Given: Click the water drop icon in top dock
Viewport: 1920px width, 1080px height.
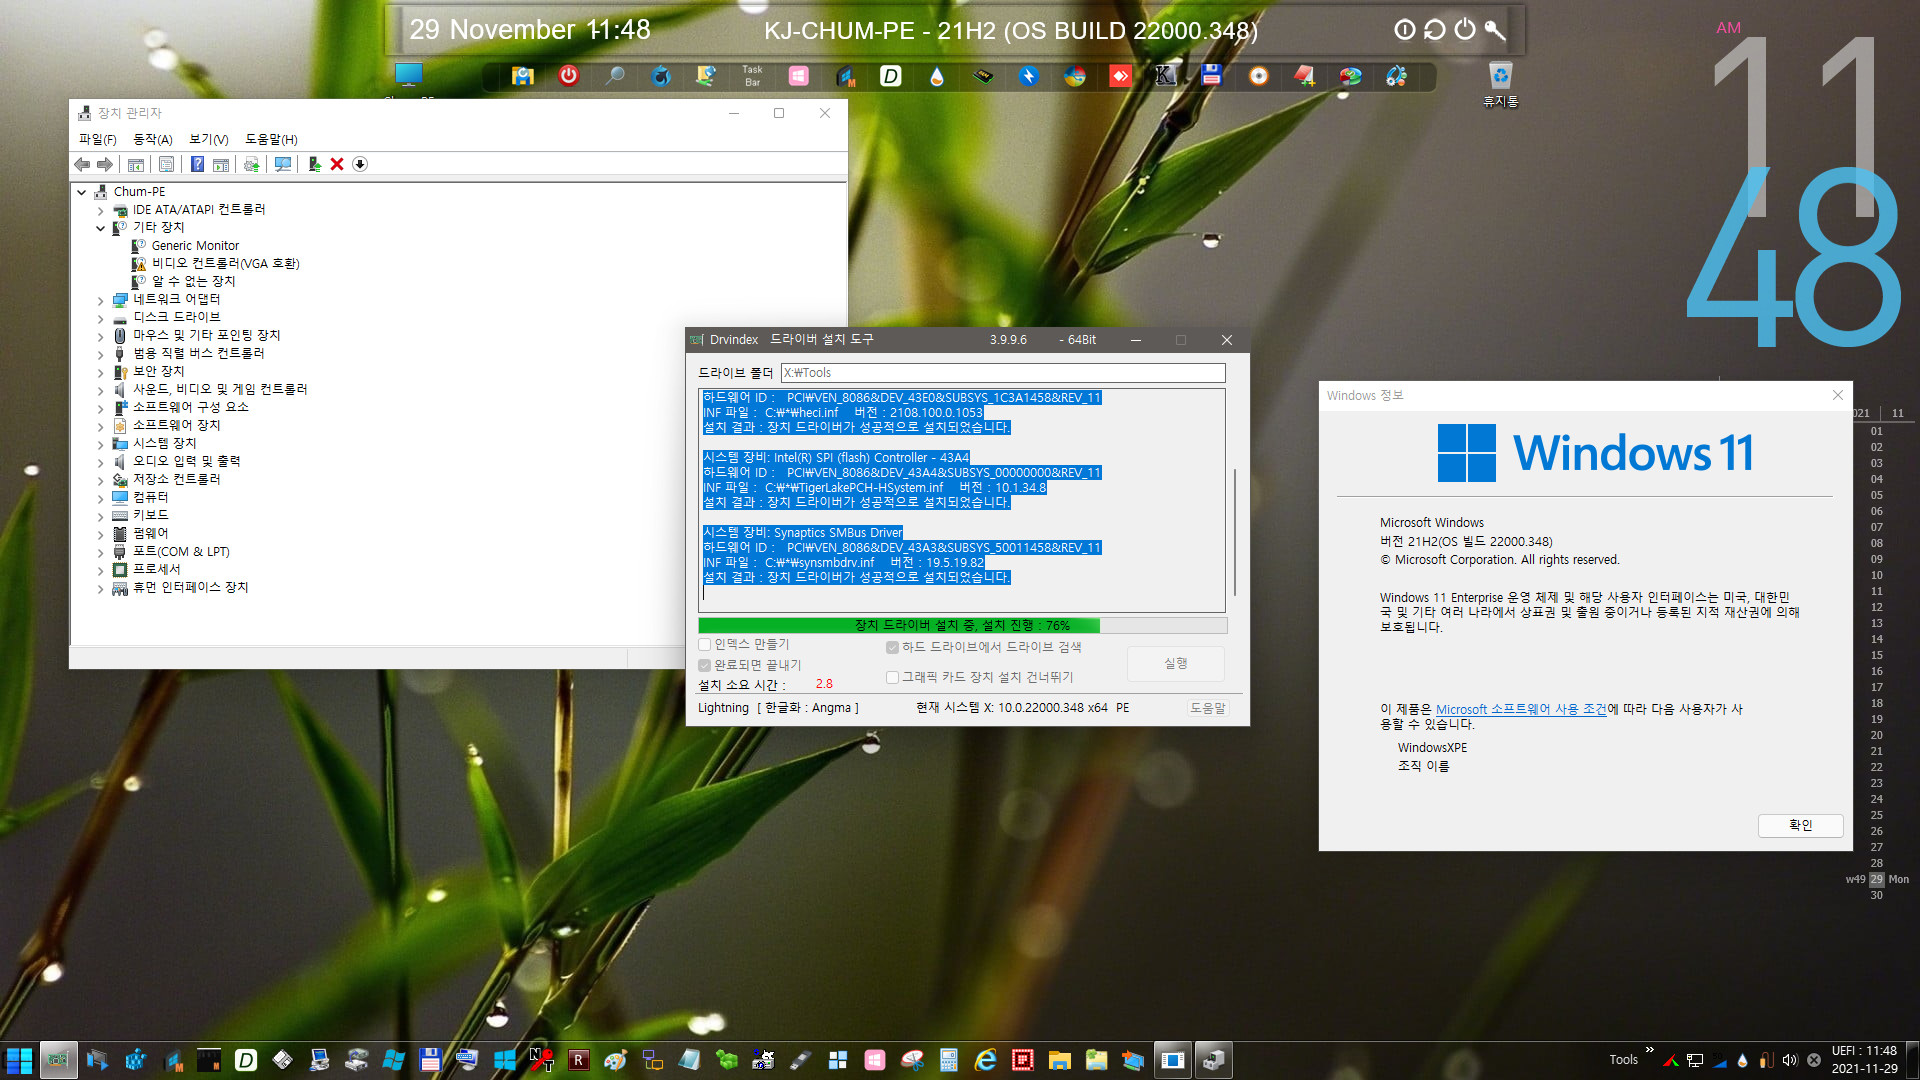Looking at the screenshot, I should [936, 76].
